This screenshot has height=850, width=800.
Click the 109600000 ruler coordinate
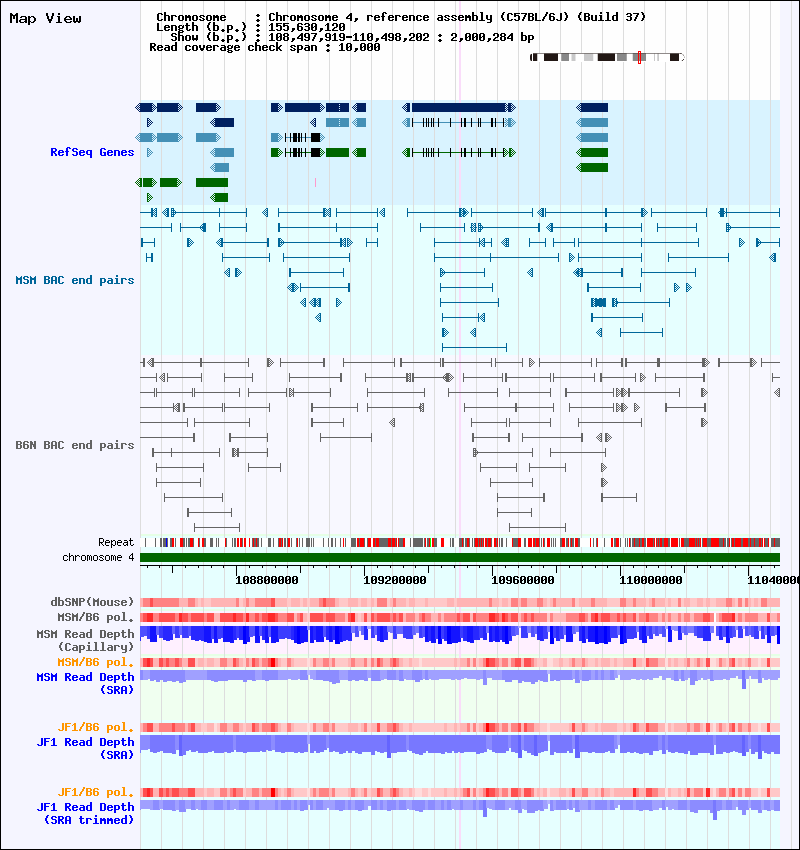click(x=522, y=580)
